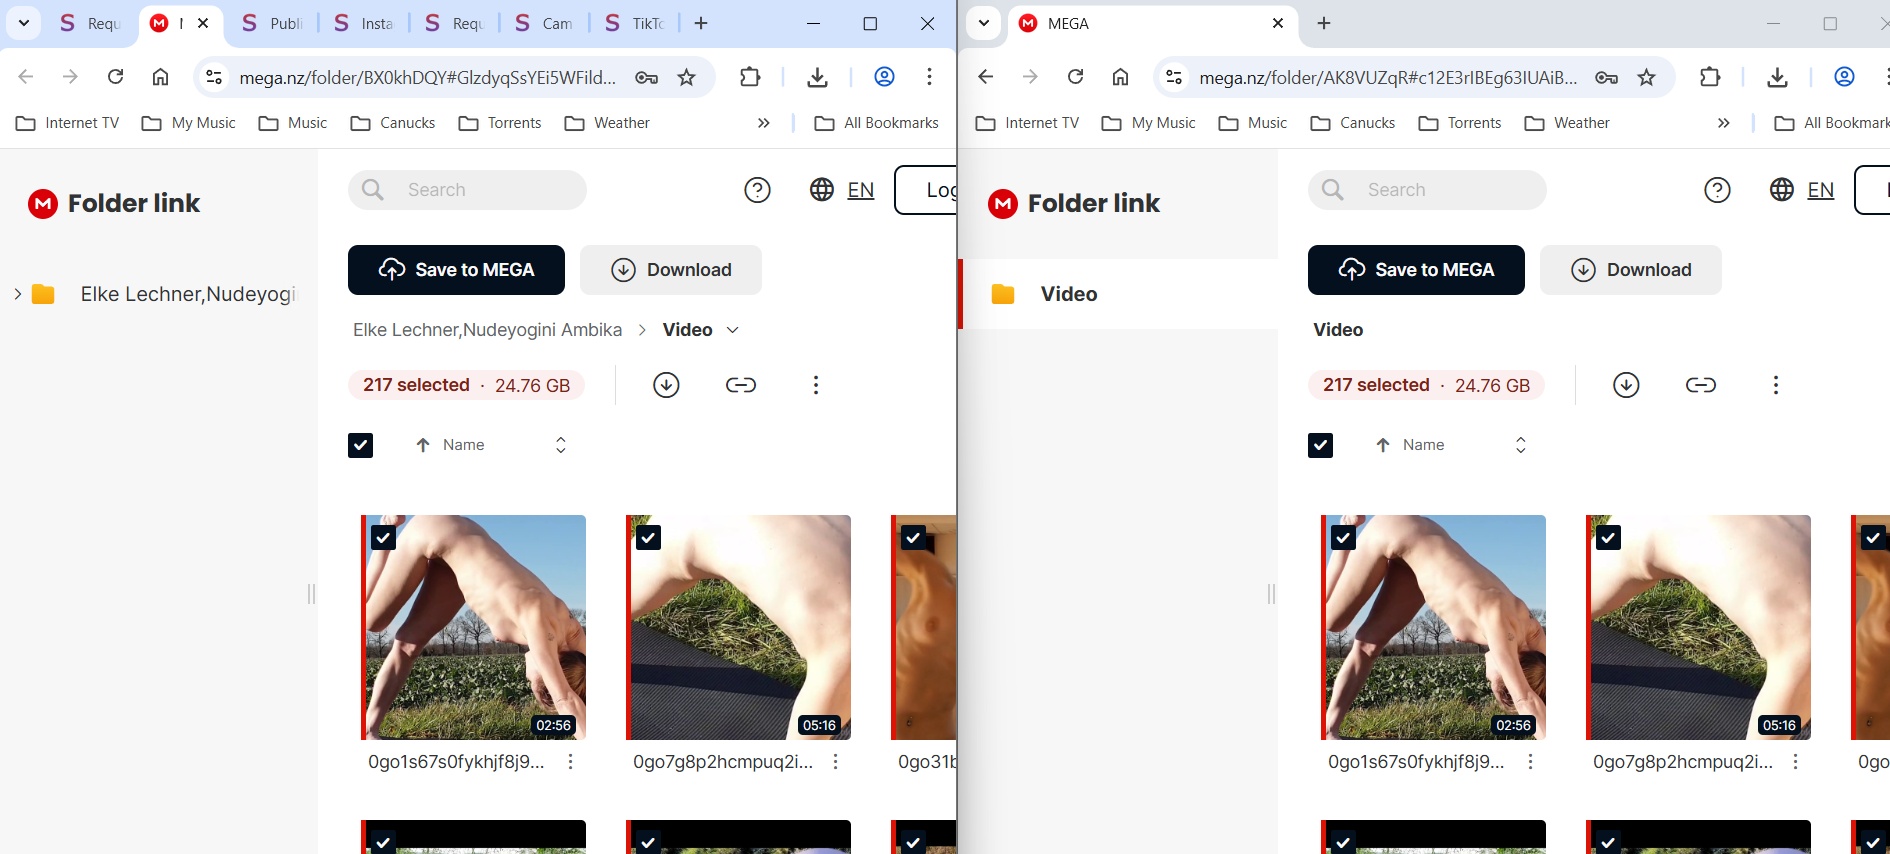Toggle select-all checkbox in right window
Viewport: 1890px width, 854px height.
pyautogui.click(x=1321, y=445)
